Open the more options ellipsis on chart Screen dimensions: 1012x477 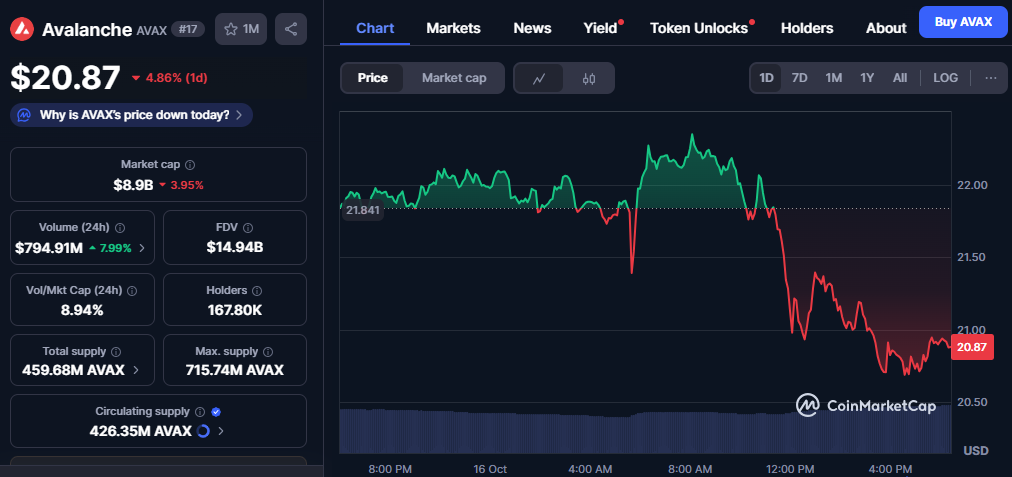tap(991, 78)
